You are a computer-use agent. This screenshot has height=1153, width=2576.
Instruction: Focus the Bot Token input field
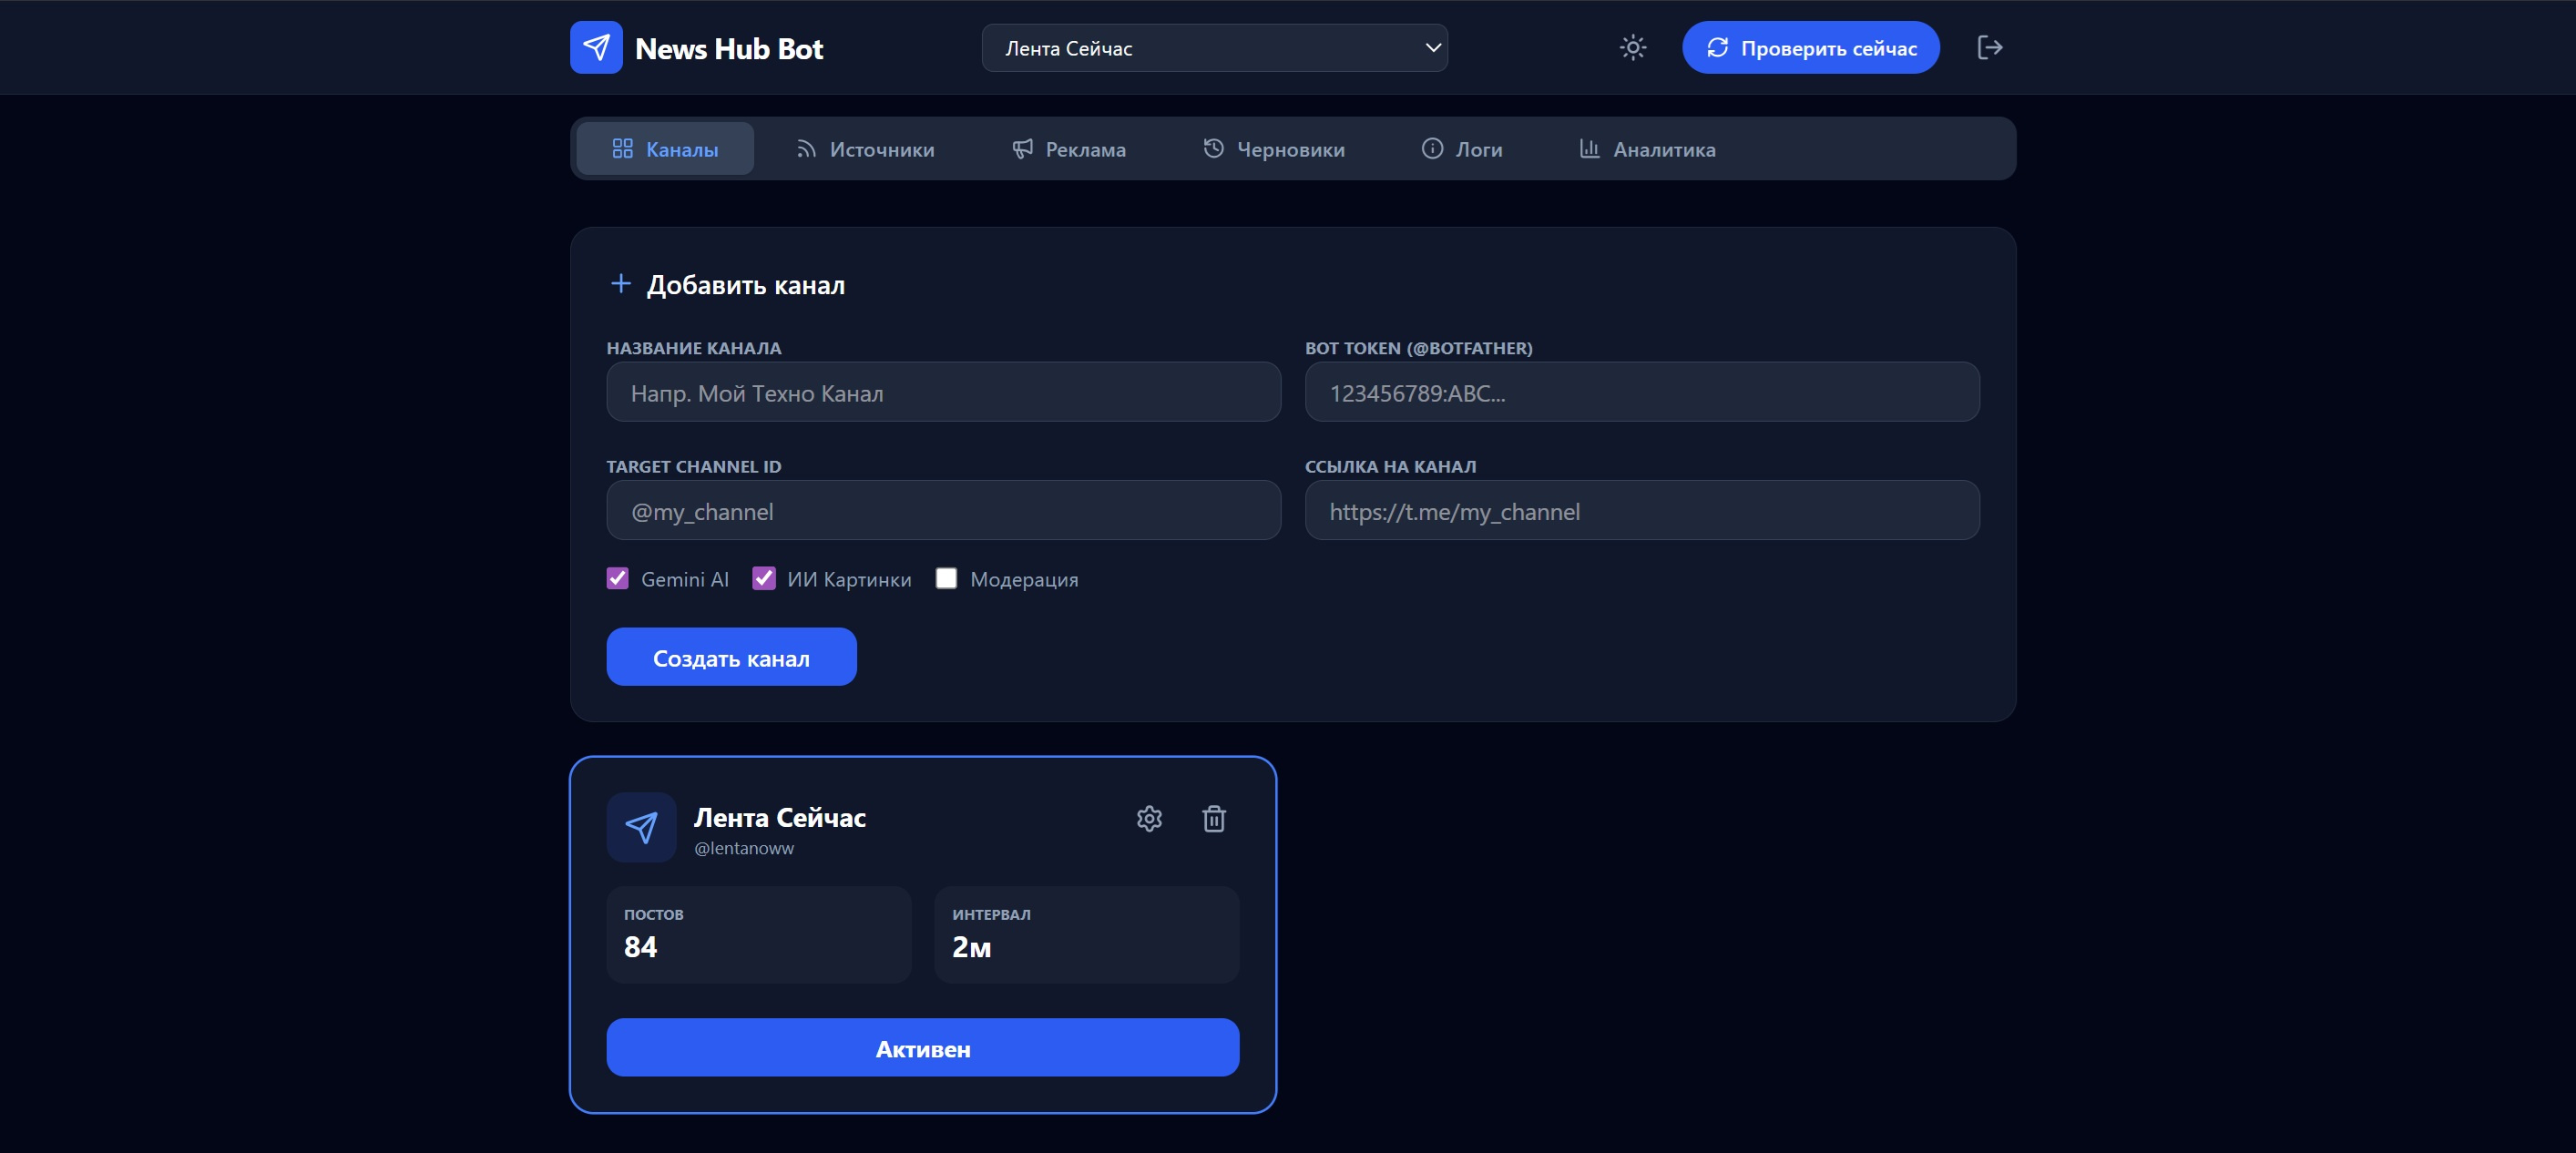pos(1641,393)
